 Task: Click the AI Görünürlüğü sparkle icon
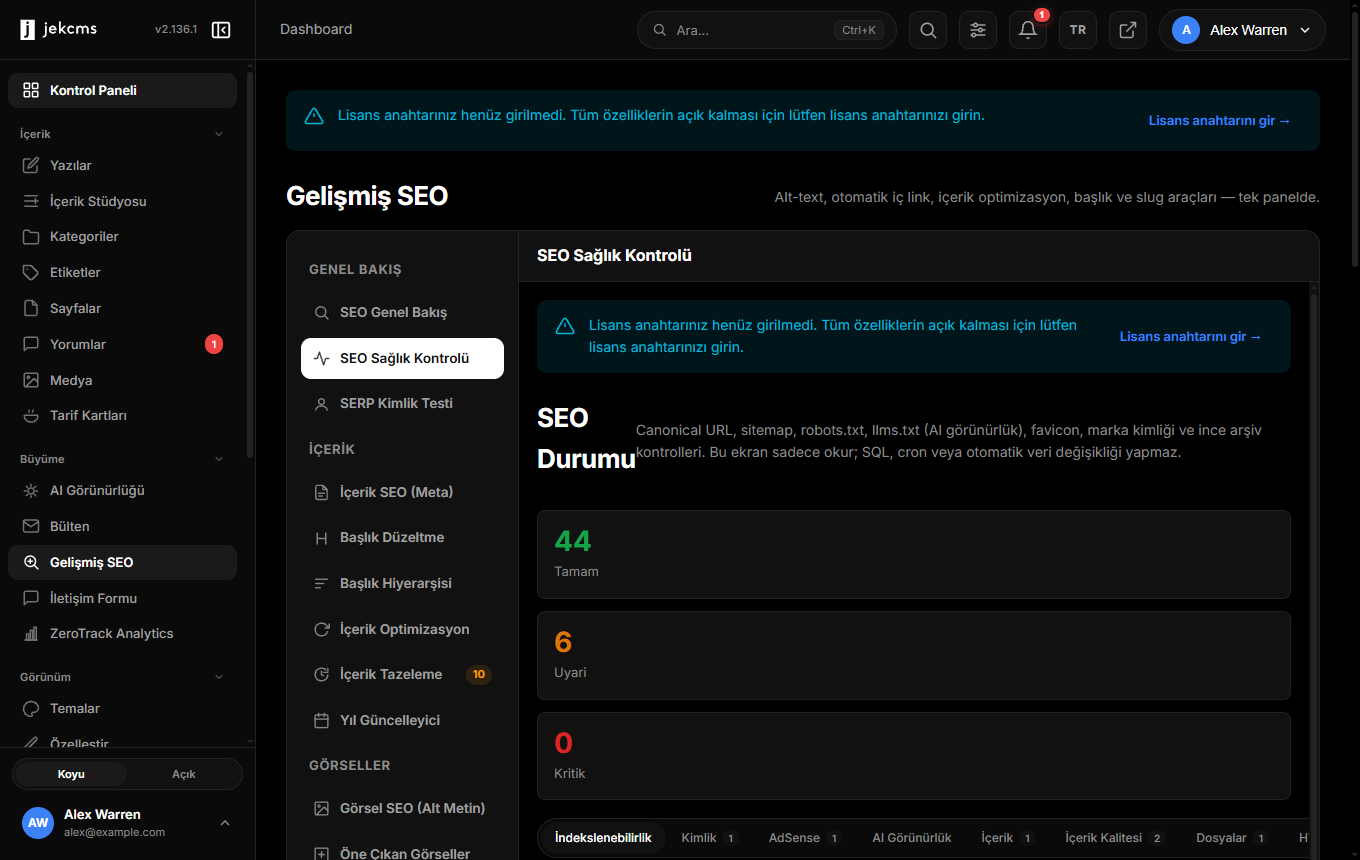pos(31,491)
